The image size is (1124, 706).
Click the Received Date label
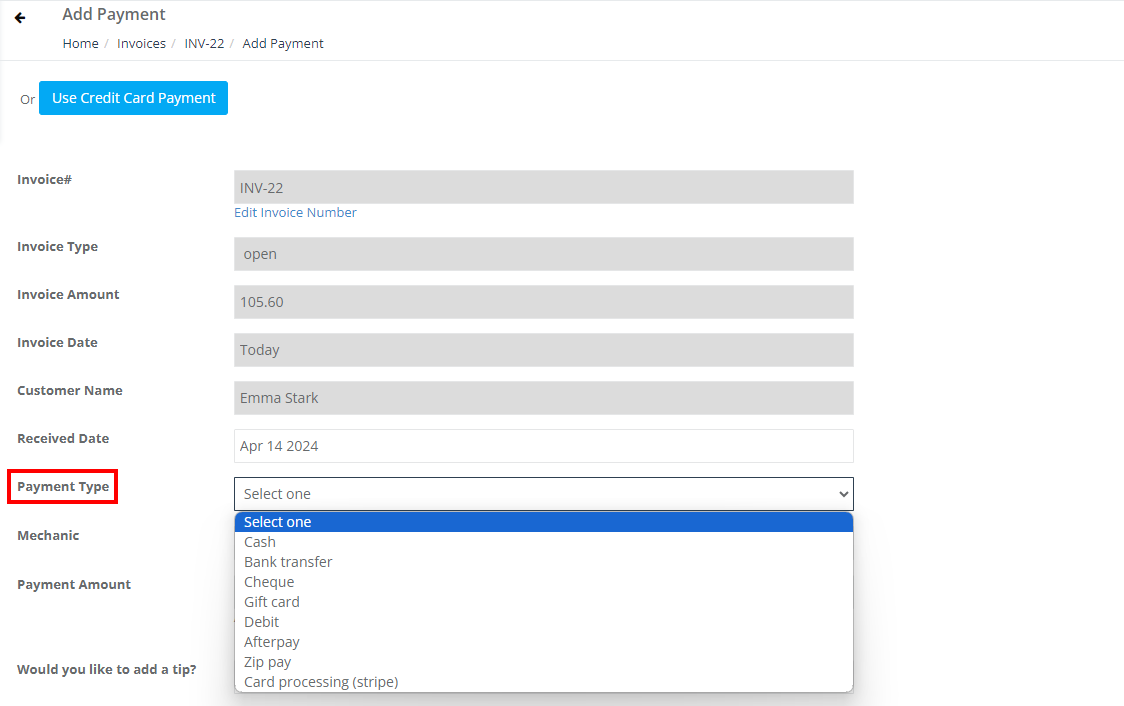63,439
